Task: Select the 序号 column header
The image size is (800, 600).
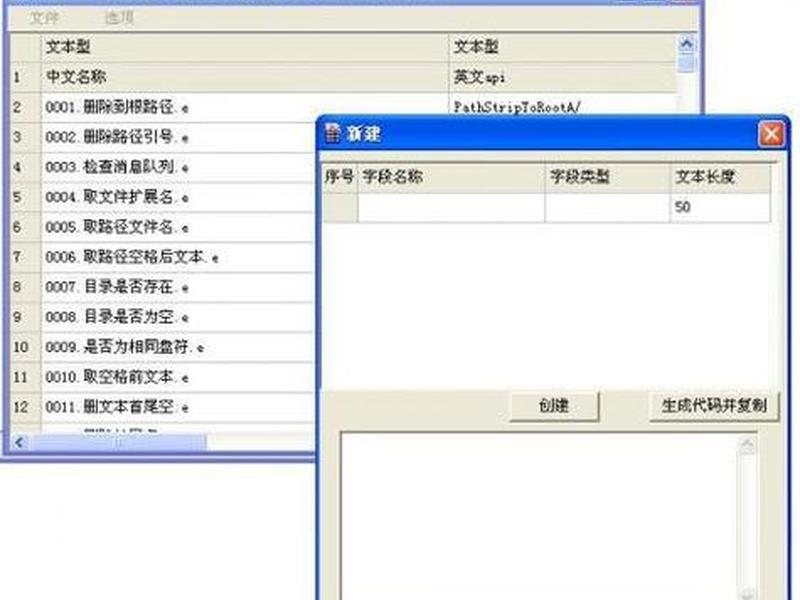Action: pos(339,177)
